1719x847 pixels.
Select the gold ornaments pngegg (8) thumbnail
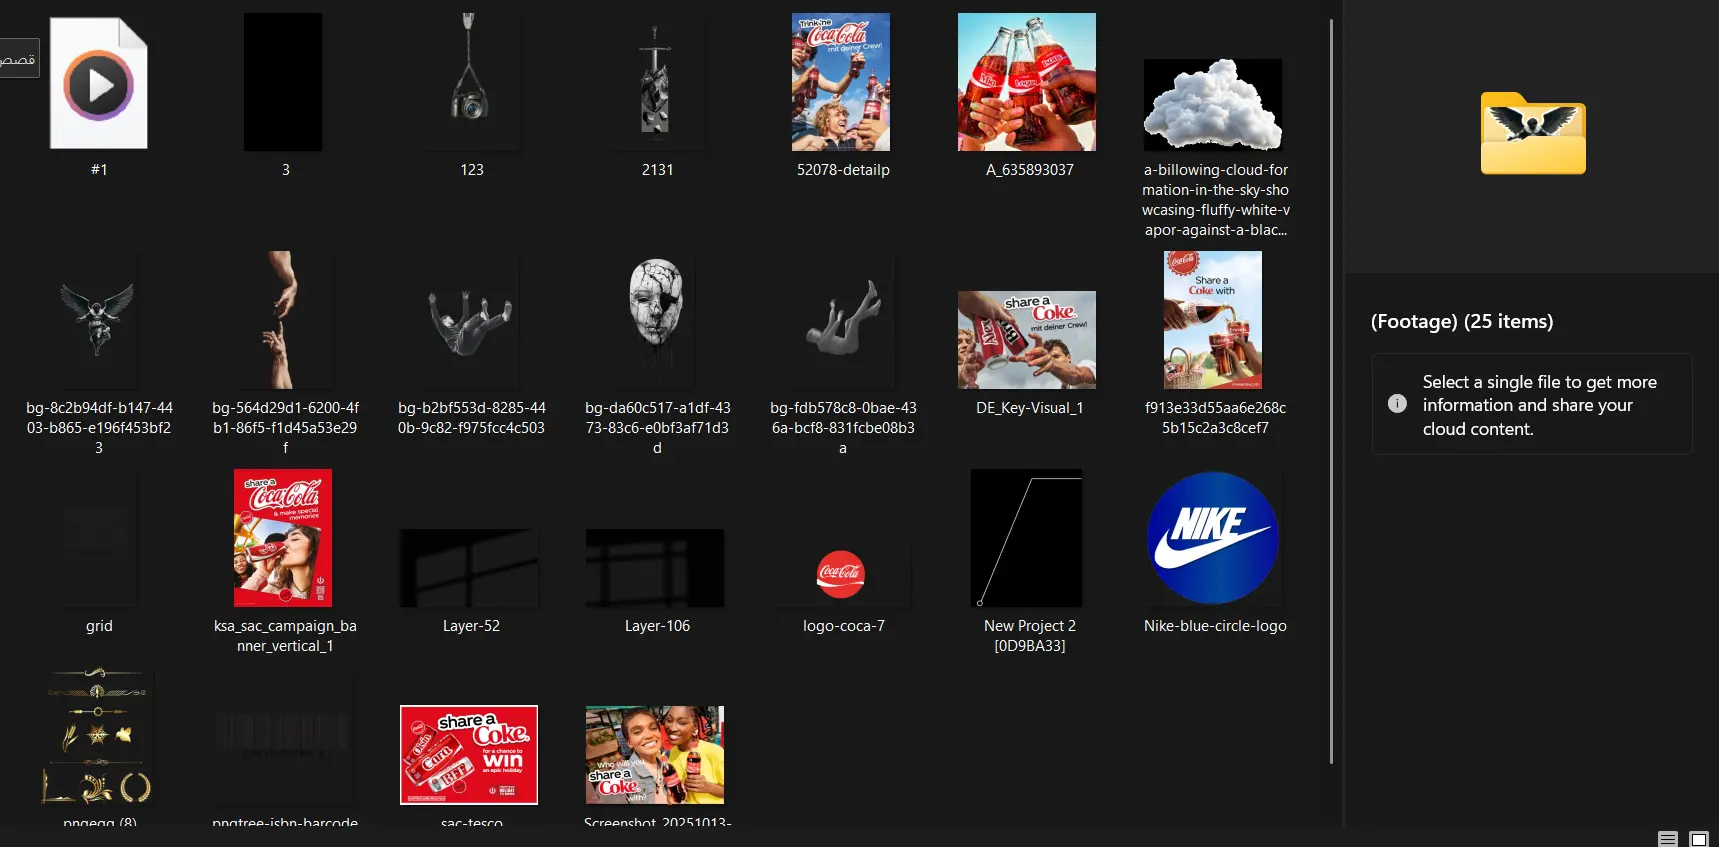pyautogui.click(x=97, y=738)
